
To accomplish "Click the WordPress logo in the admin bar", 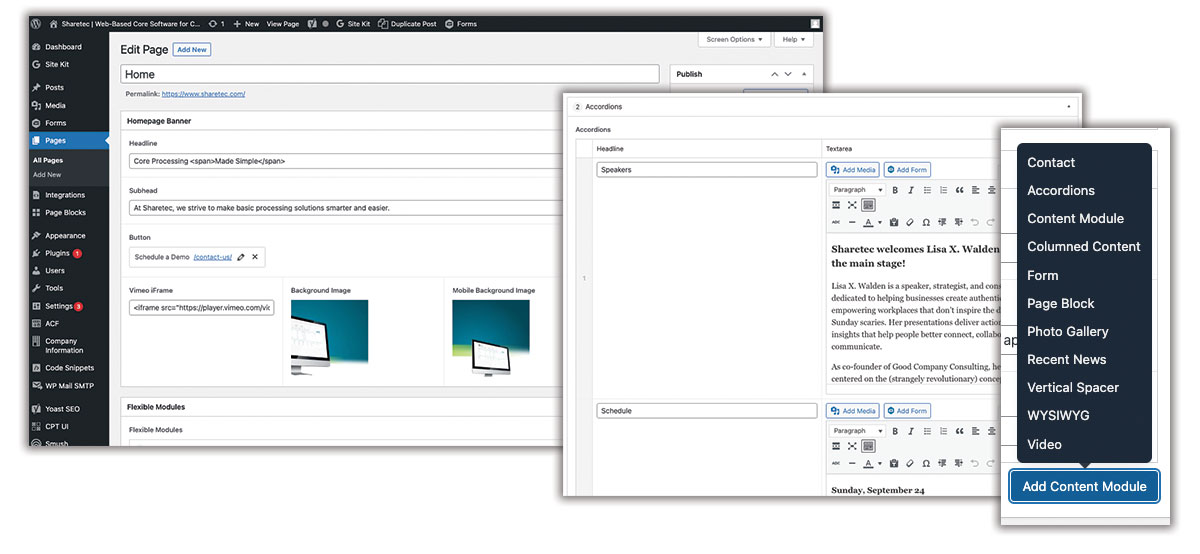I will (36, 23).
